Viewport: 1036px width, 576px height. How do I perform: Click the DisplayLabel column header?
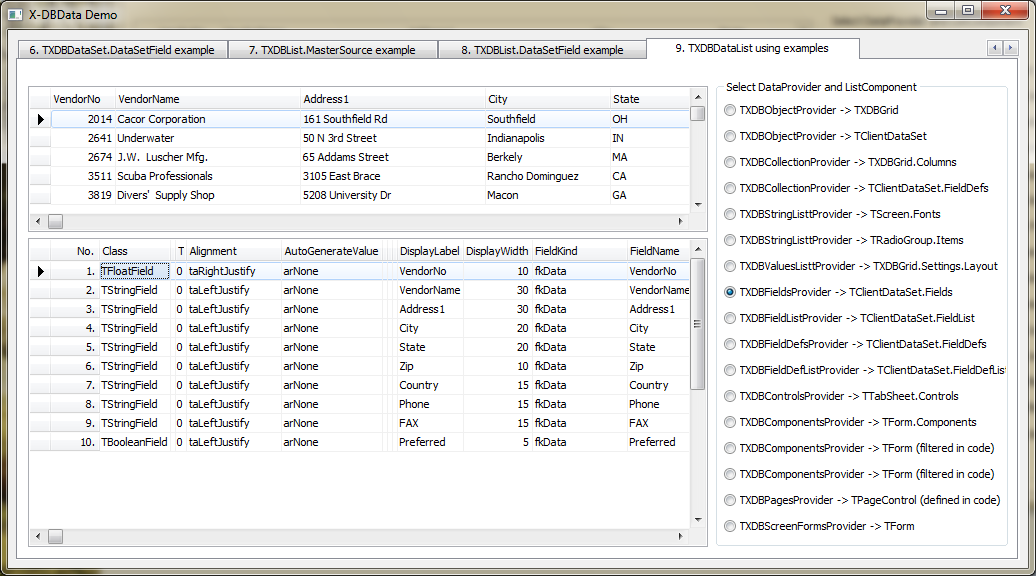428,251
